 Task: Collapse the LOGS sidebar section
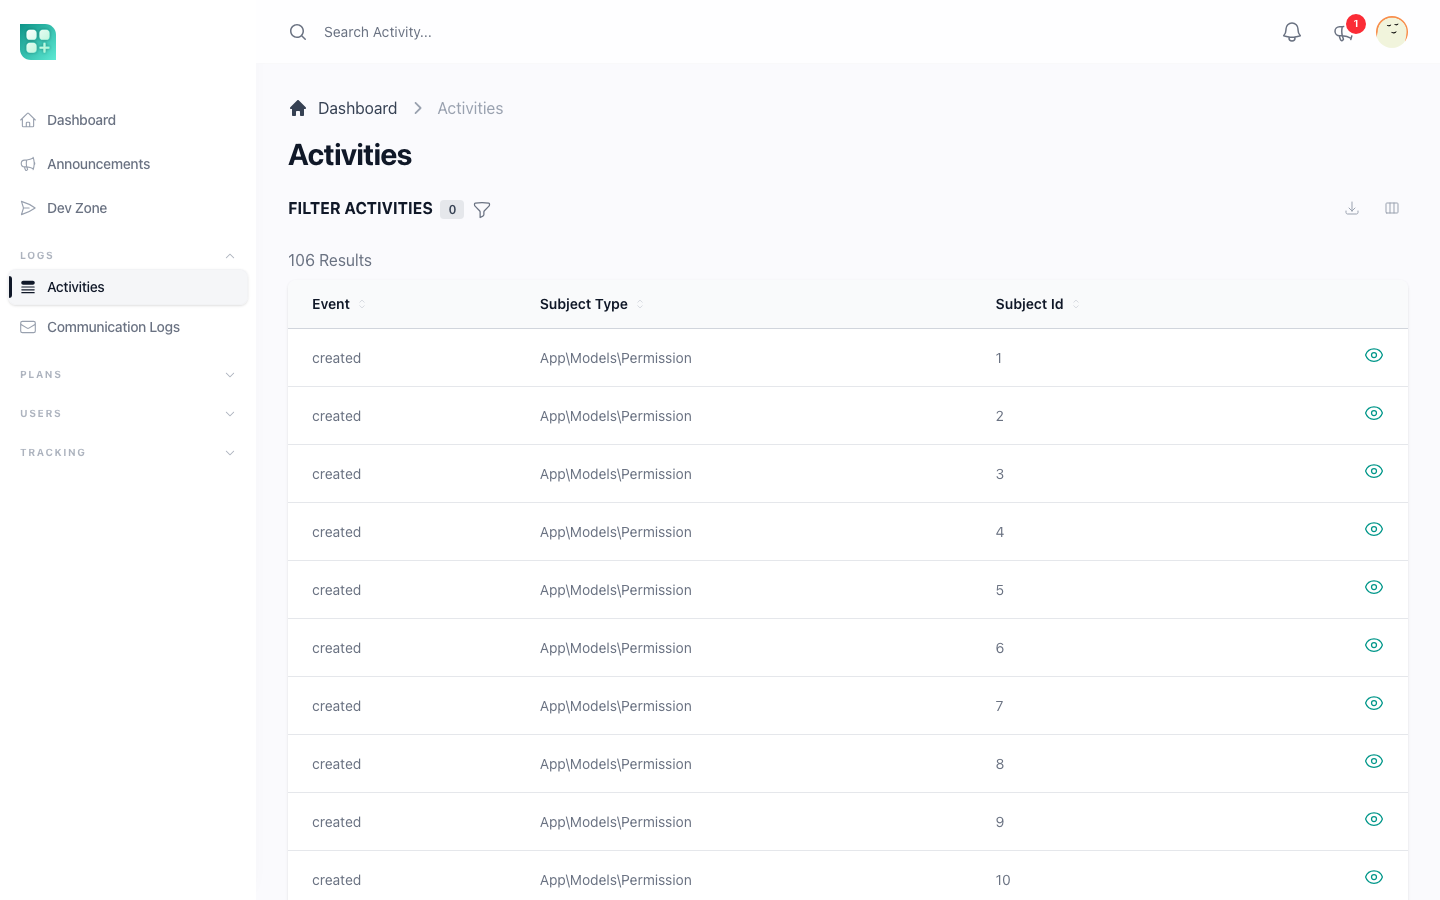click(128, 256)
